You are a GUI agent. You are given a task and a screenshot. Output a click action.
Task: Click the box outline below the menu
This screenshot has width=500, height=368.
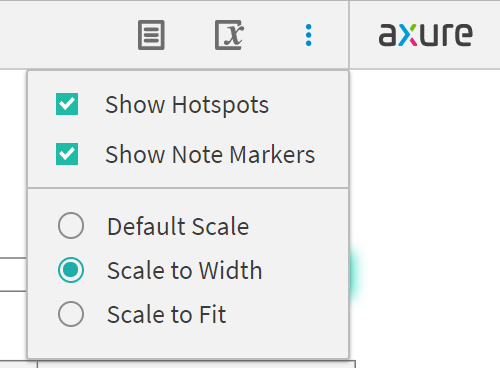[x=197, y=364]
